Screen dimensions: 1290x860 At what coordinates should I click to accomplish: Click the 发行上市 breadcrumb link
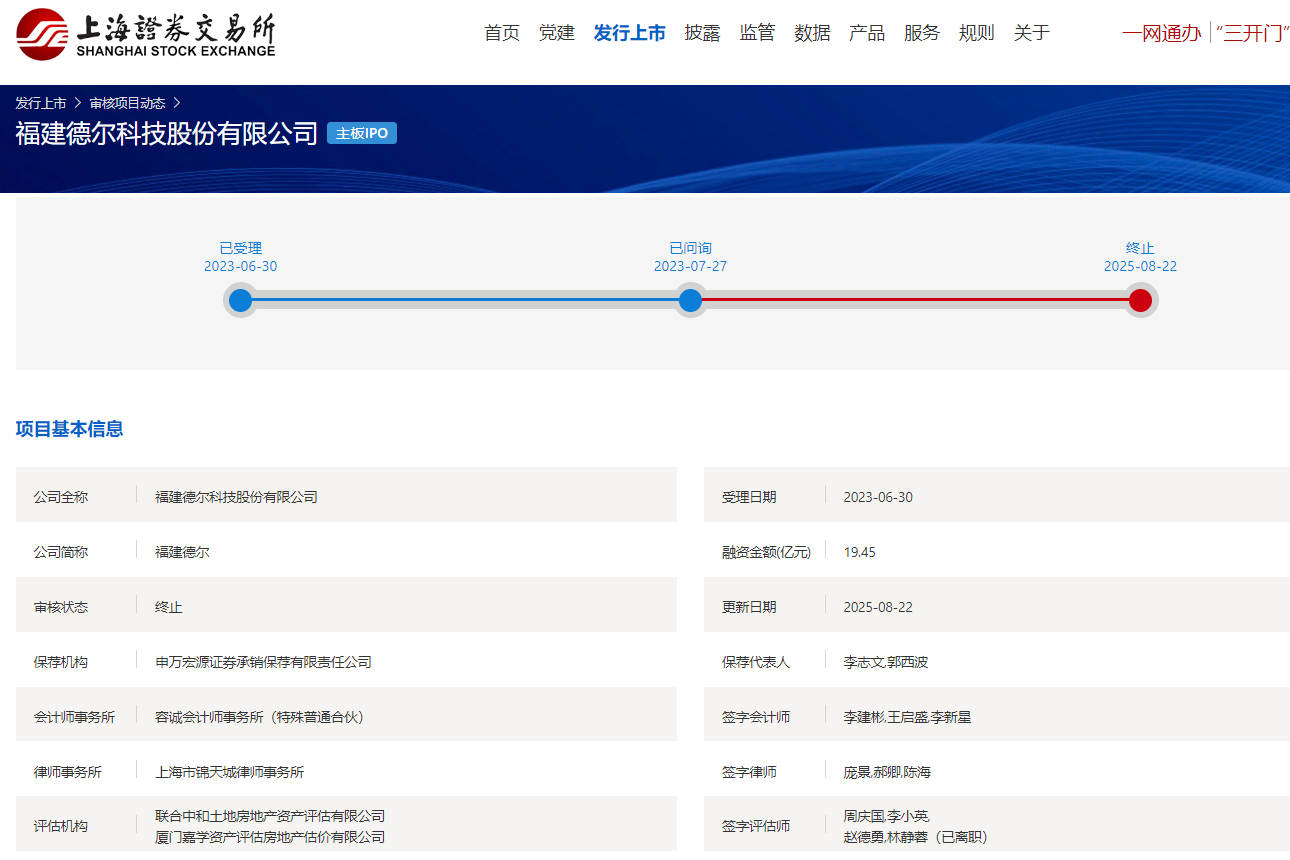(40, 102)
